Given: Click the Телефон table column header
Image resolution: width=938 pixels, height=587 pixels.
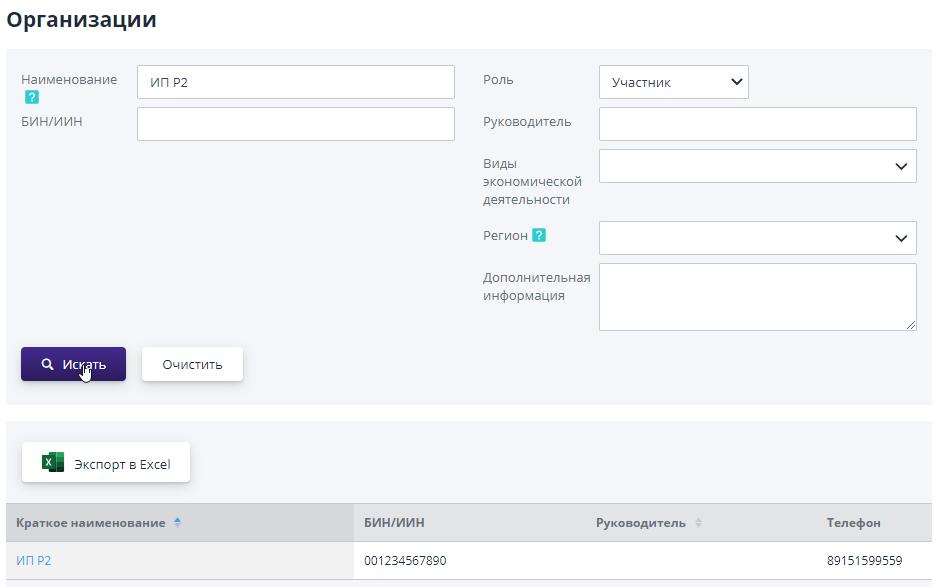Looking at the screenshot, I should [x=853, y=522].
